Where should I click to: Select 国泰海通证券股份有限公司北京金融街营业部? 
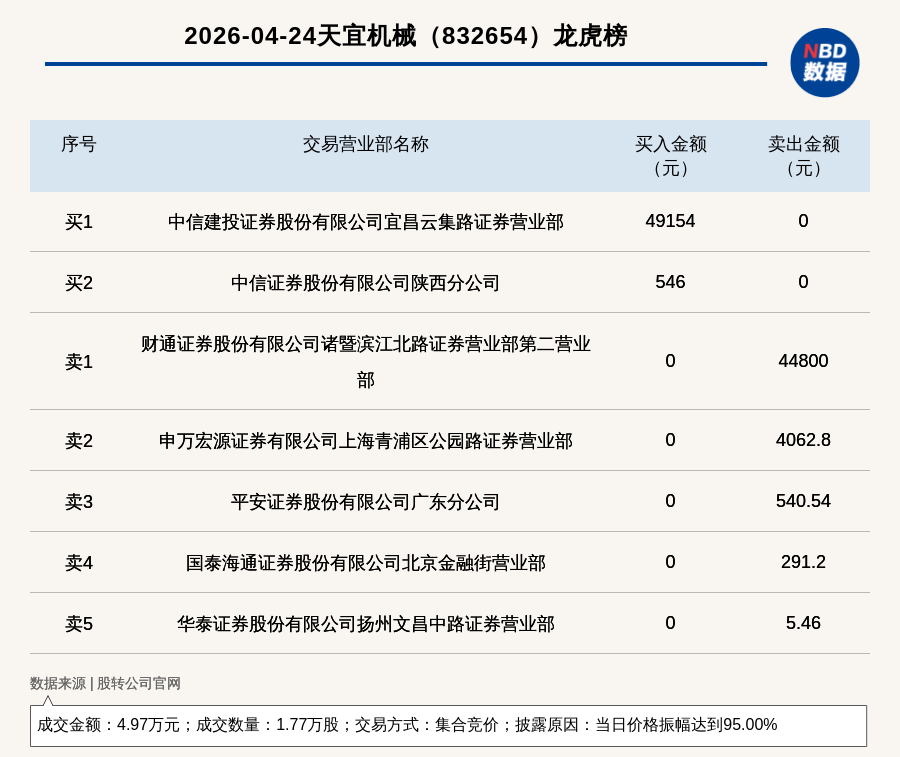point(366,562)
